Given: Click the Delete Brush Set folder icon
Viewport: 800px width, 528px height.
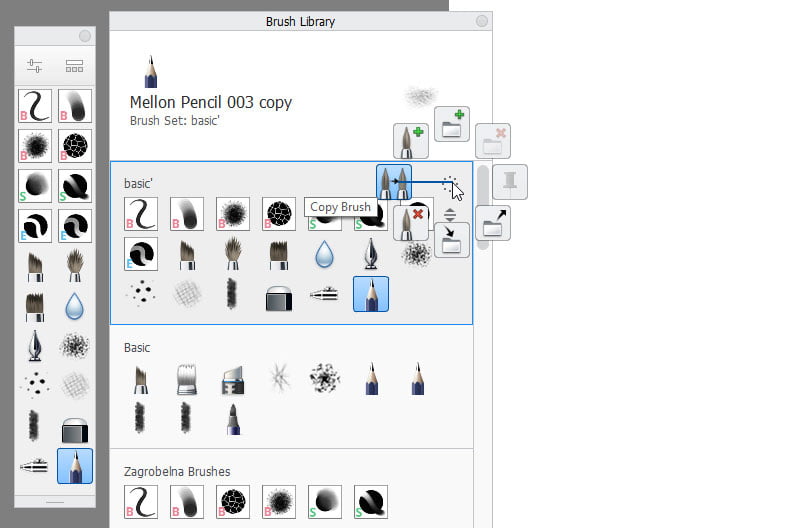Looking at the screenshot, I should click(493, 141).
